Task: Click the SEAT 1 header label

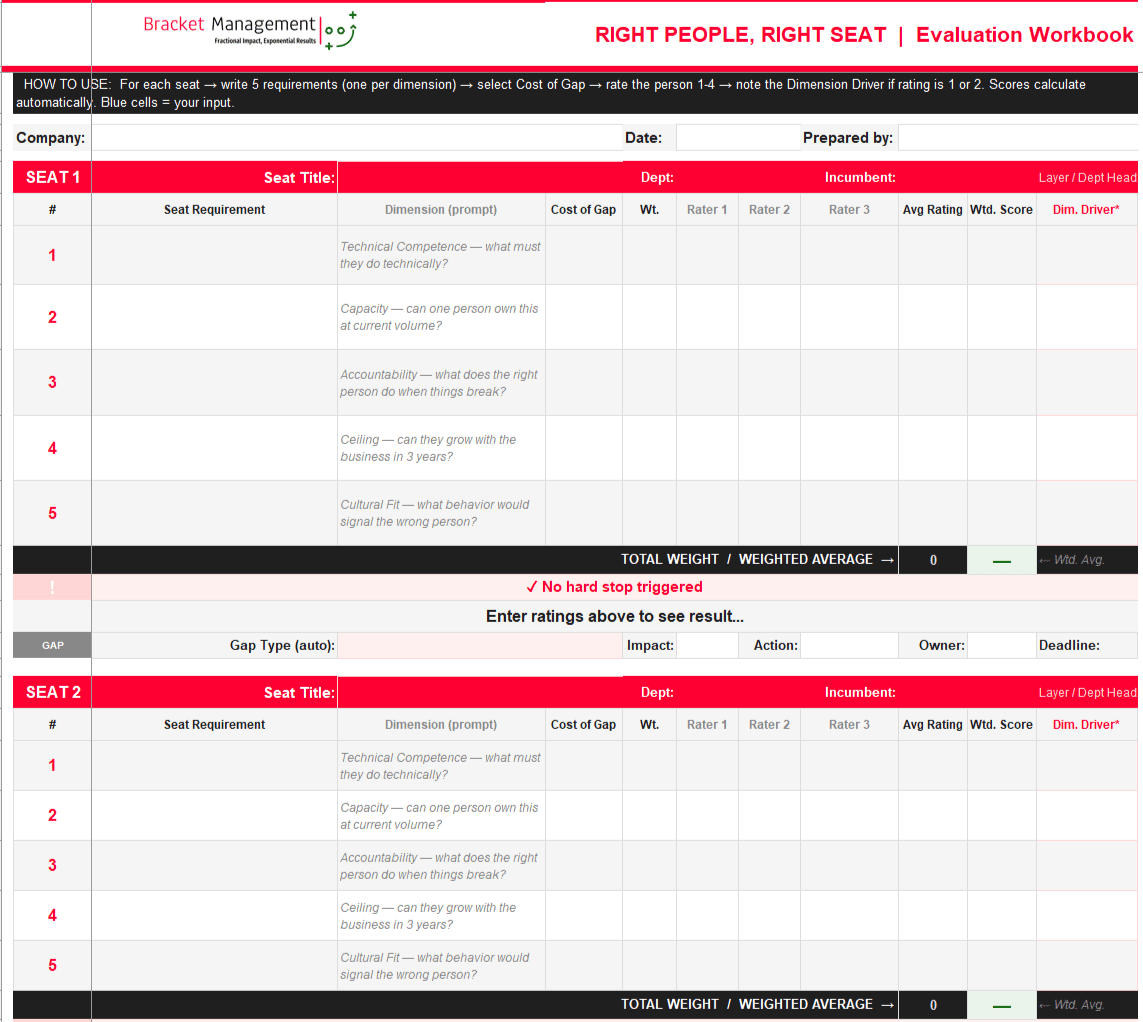Action: pyautogui.click(x=52, y=178)
